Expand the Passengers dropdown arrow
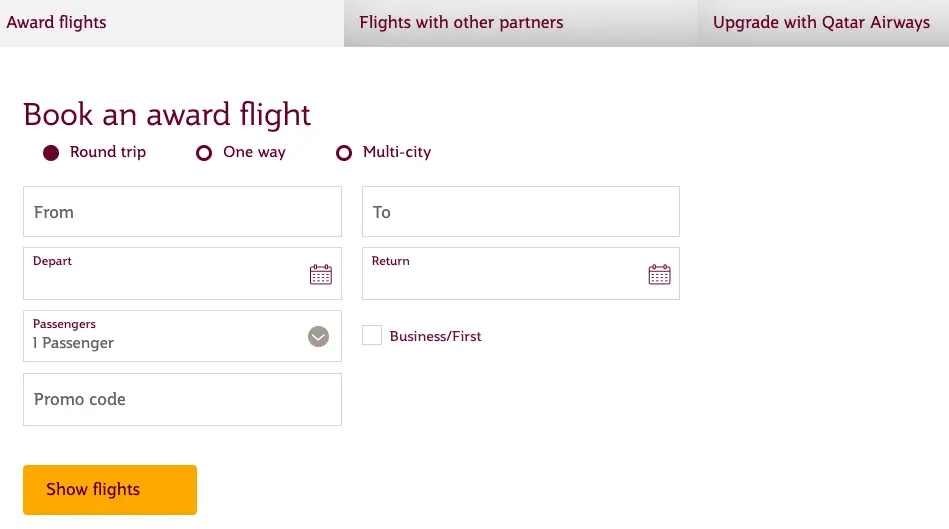Image resolution: width=949 pixels, height=529 pixels. pyautogui.click(x=318, y=337)
